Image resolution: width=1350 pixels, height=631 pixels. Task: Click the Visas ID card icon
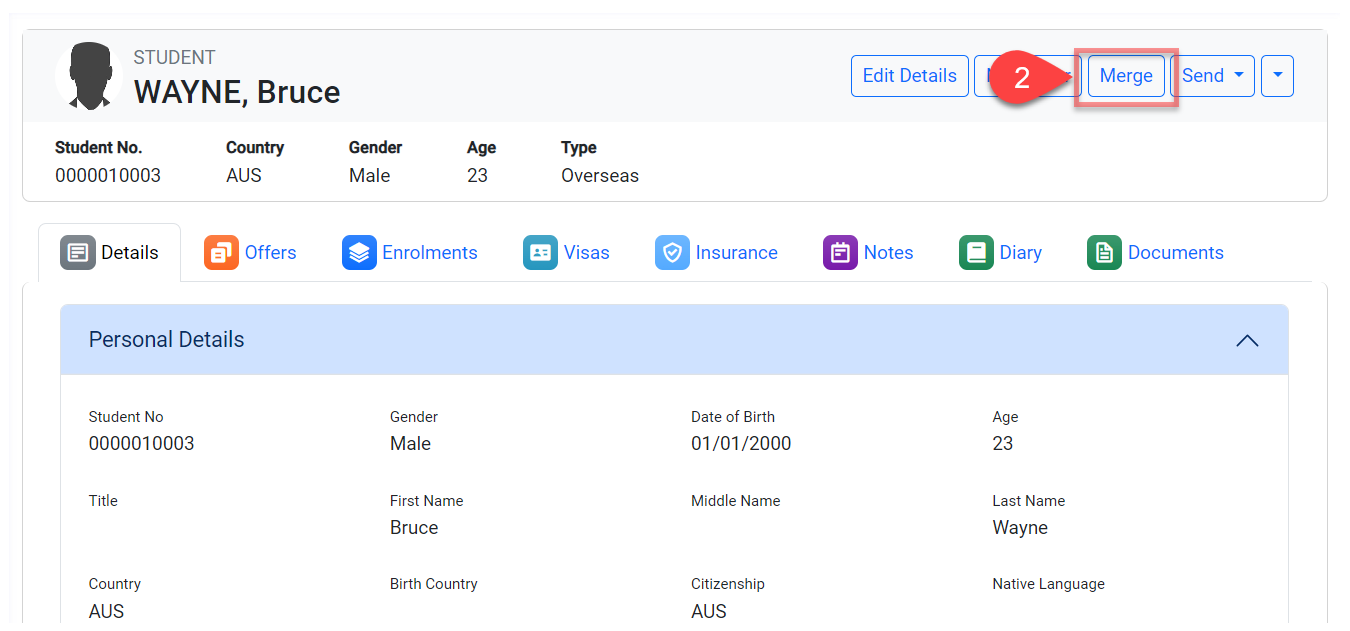(x=540, y=253)
